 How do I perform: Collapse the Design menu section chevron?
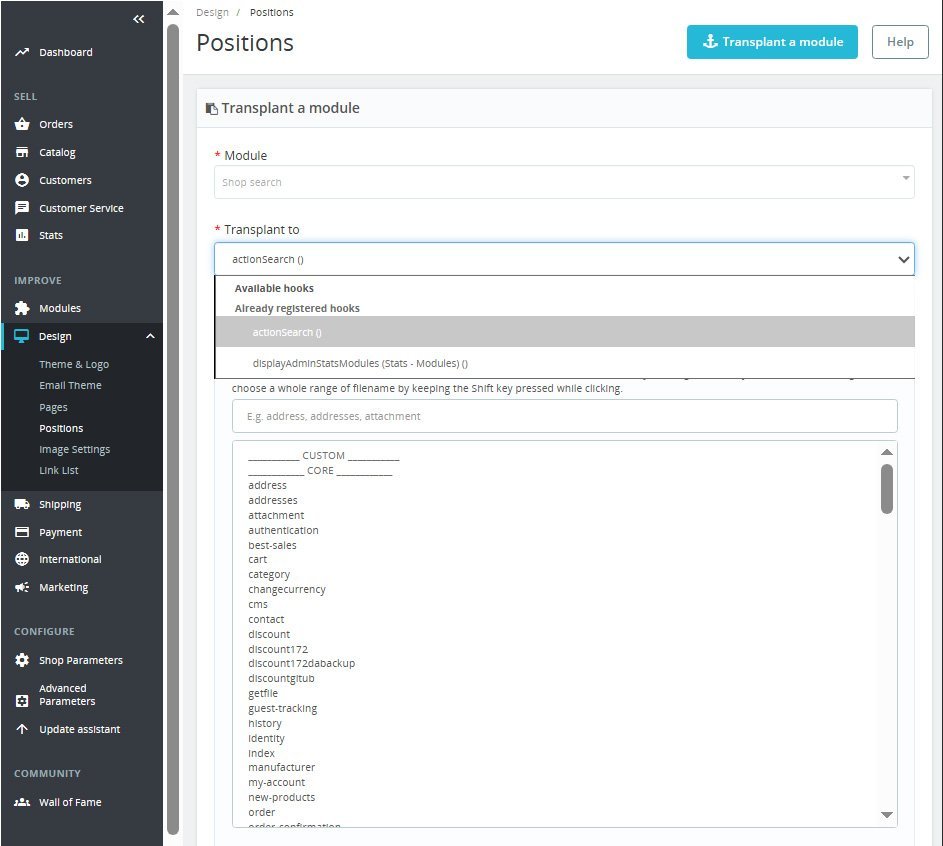(x=150, y=336)
